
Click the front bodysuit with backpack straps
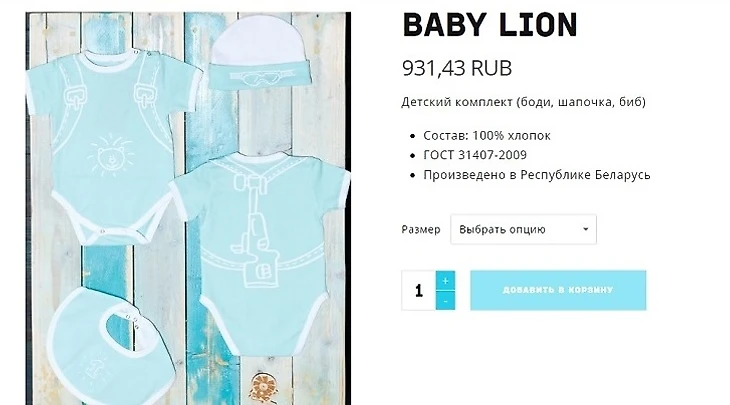113,144
